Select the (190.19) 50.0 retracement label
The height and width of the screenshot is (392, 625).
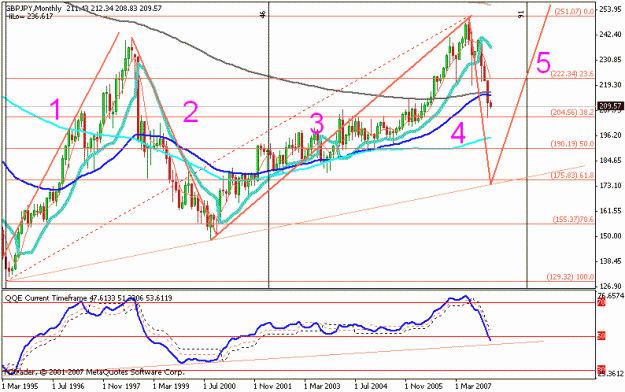pyautogui.click(x=572, y=144)
